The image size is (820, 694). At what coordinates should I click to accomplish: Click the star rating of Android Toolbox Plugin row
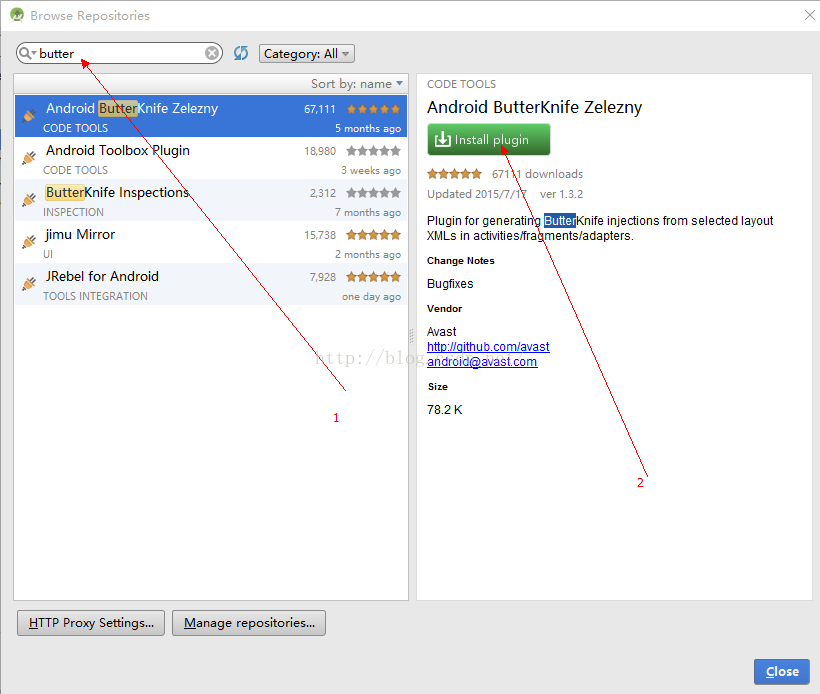373,151
